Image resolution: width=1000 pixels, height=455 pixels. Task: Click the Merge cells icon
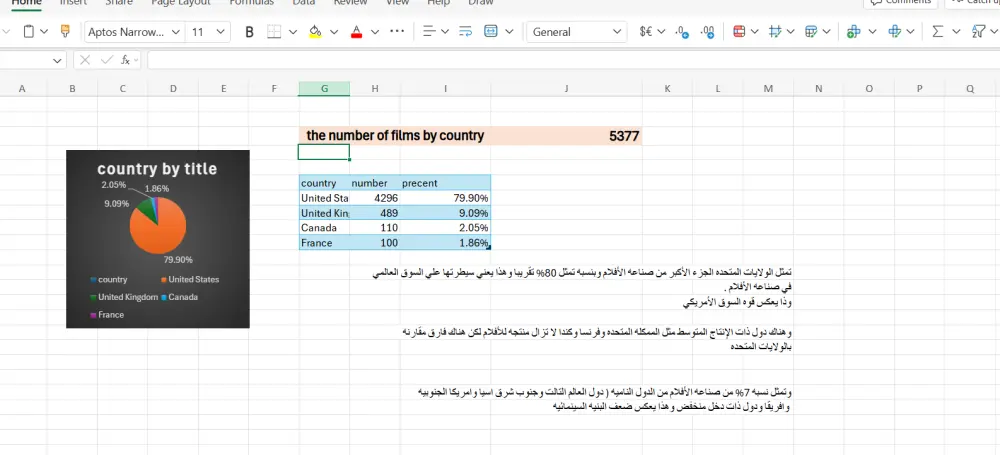click(490, 31)
